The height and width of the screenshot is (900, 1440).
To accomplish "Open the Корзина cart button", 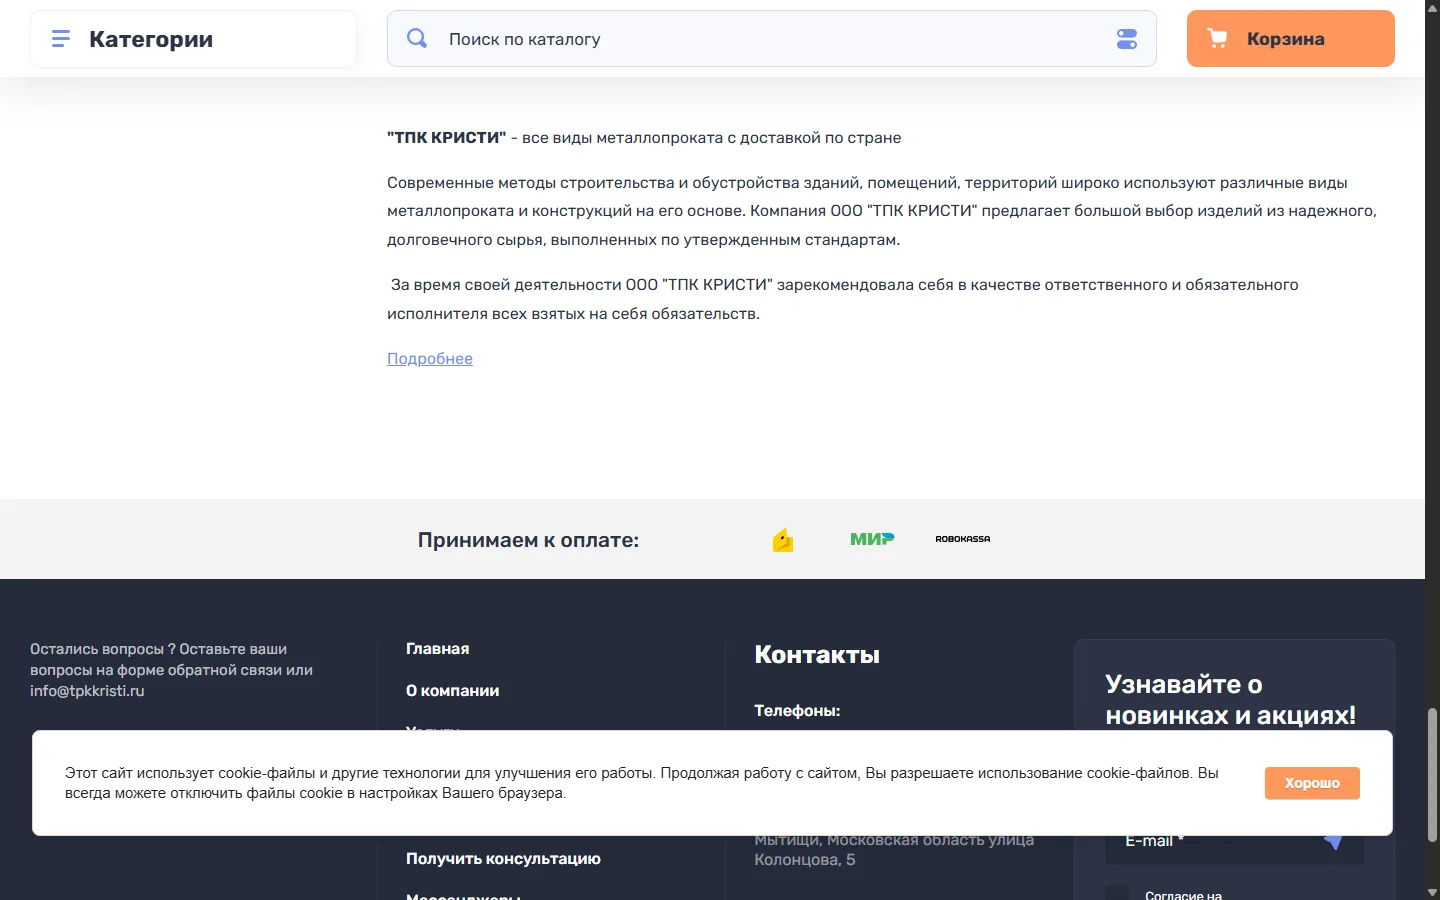I will coord(1291,39).
